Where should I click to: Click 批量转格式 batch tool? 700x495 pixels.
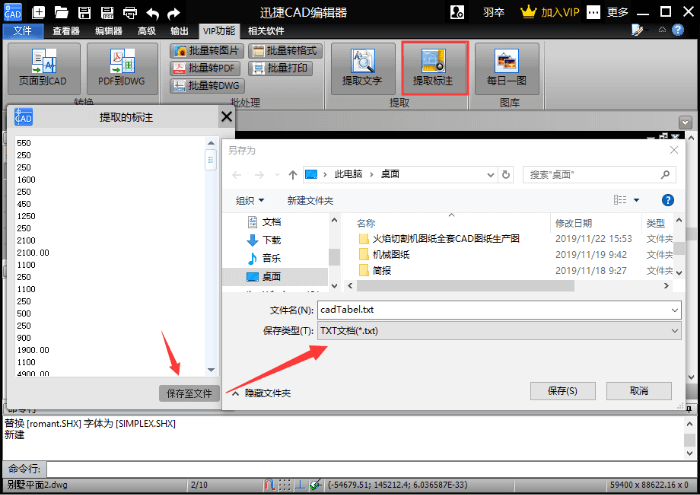point(285,51)
